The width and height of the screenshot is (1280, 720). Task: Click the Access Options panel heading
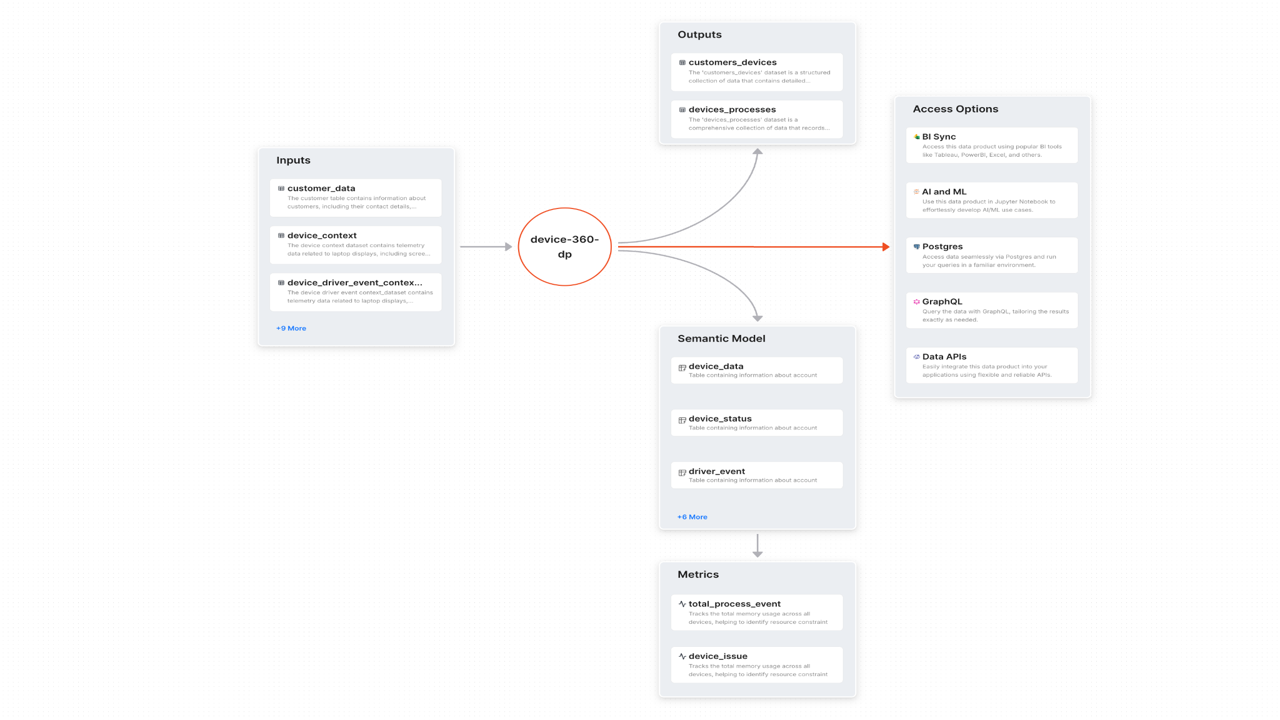coord(955,109)
